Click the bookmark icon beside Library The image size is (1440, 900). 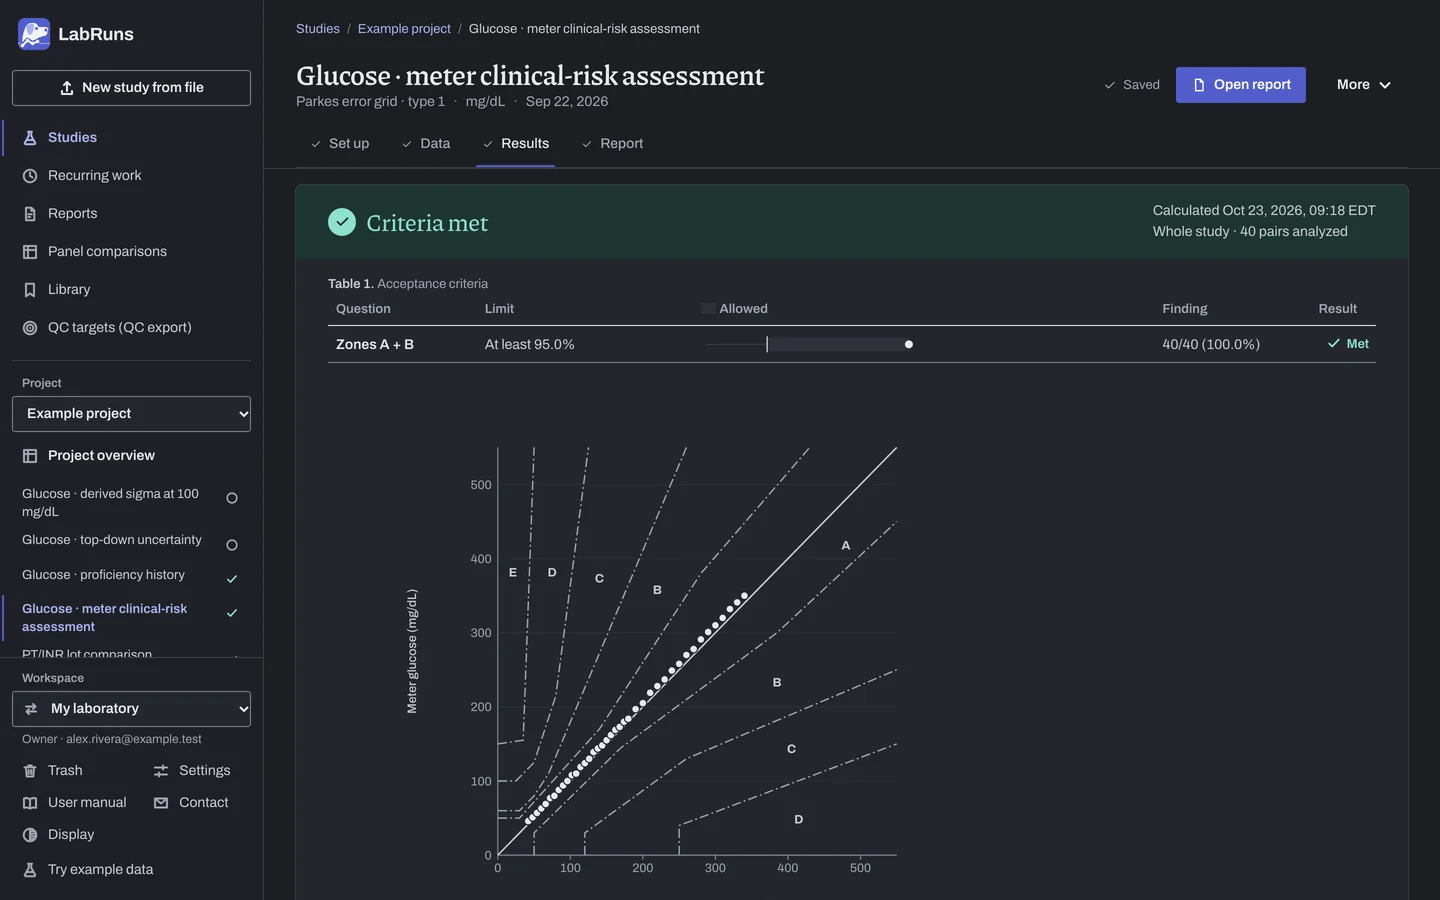(x=30, y=290)
